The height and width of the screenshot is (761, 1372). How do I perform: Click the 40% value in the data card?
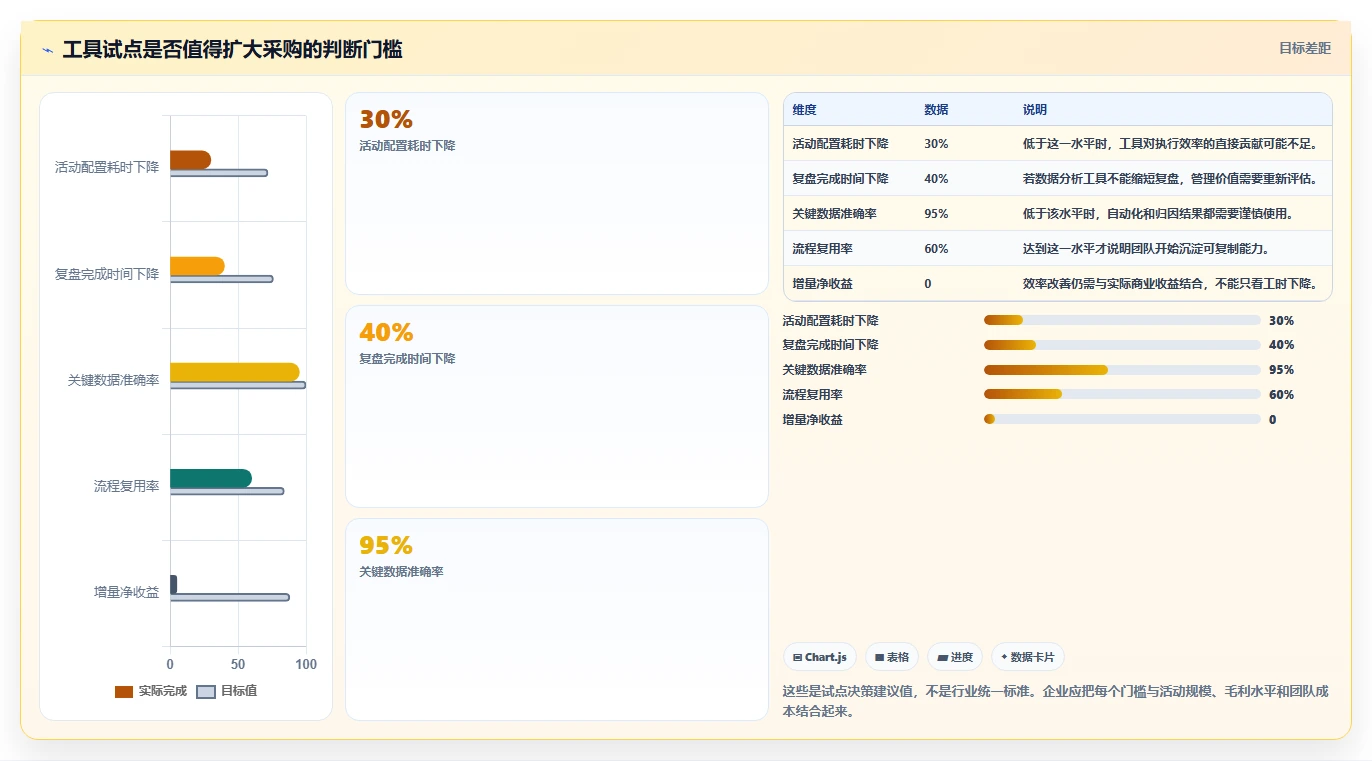coord(386,332)
